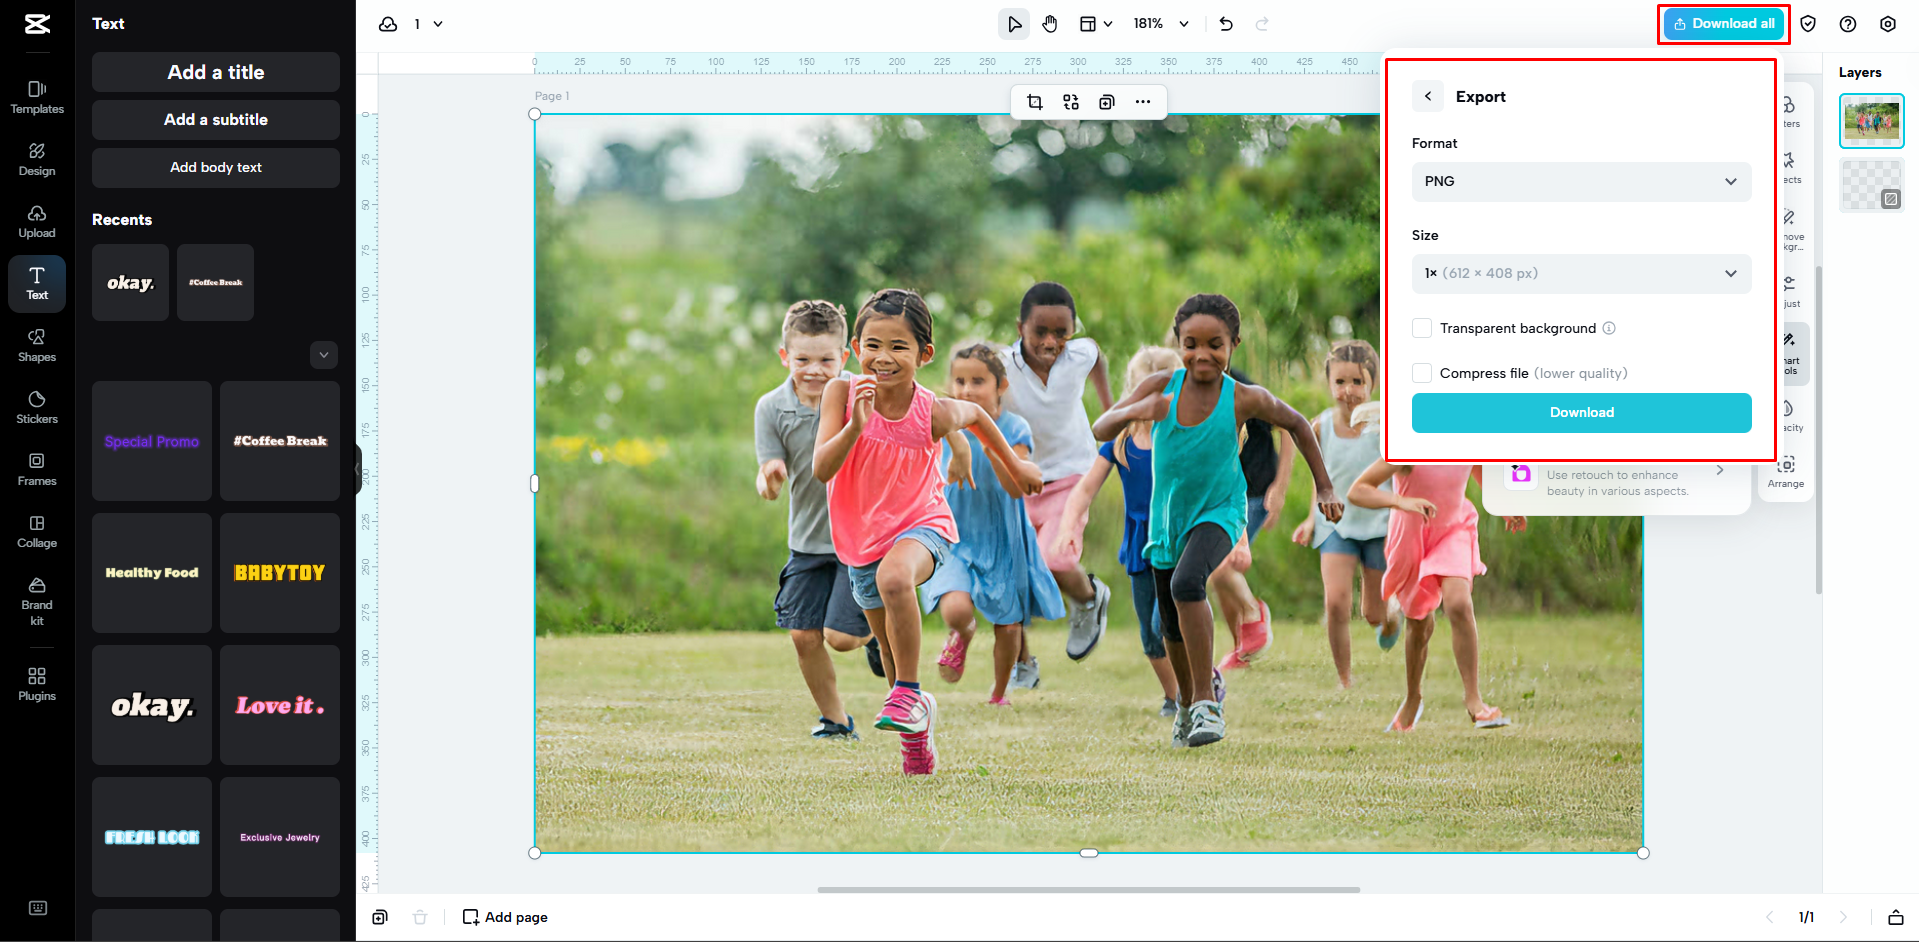Open the more options ellipsis menu

coord(1143,102)
